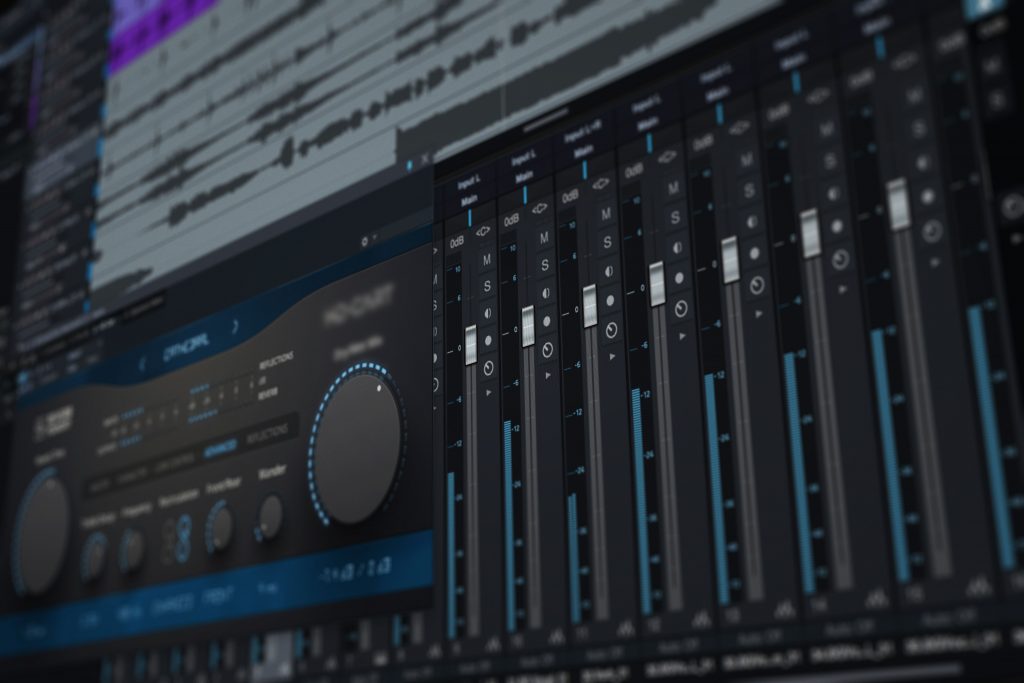Switch to the ADVANCED tab in the reverb plugin
Image resolution: width=1024 pixels, height=683 pixels.
(220, 447)
